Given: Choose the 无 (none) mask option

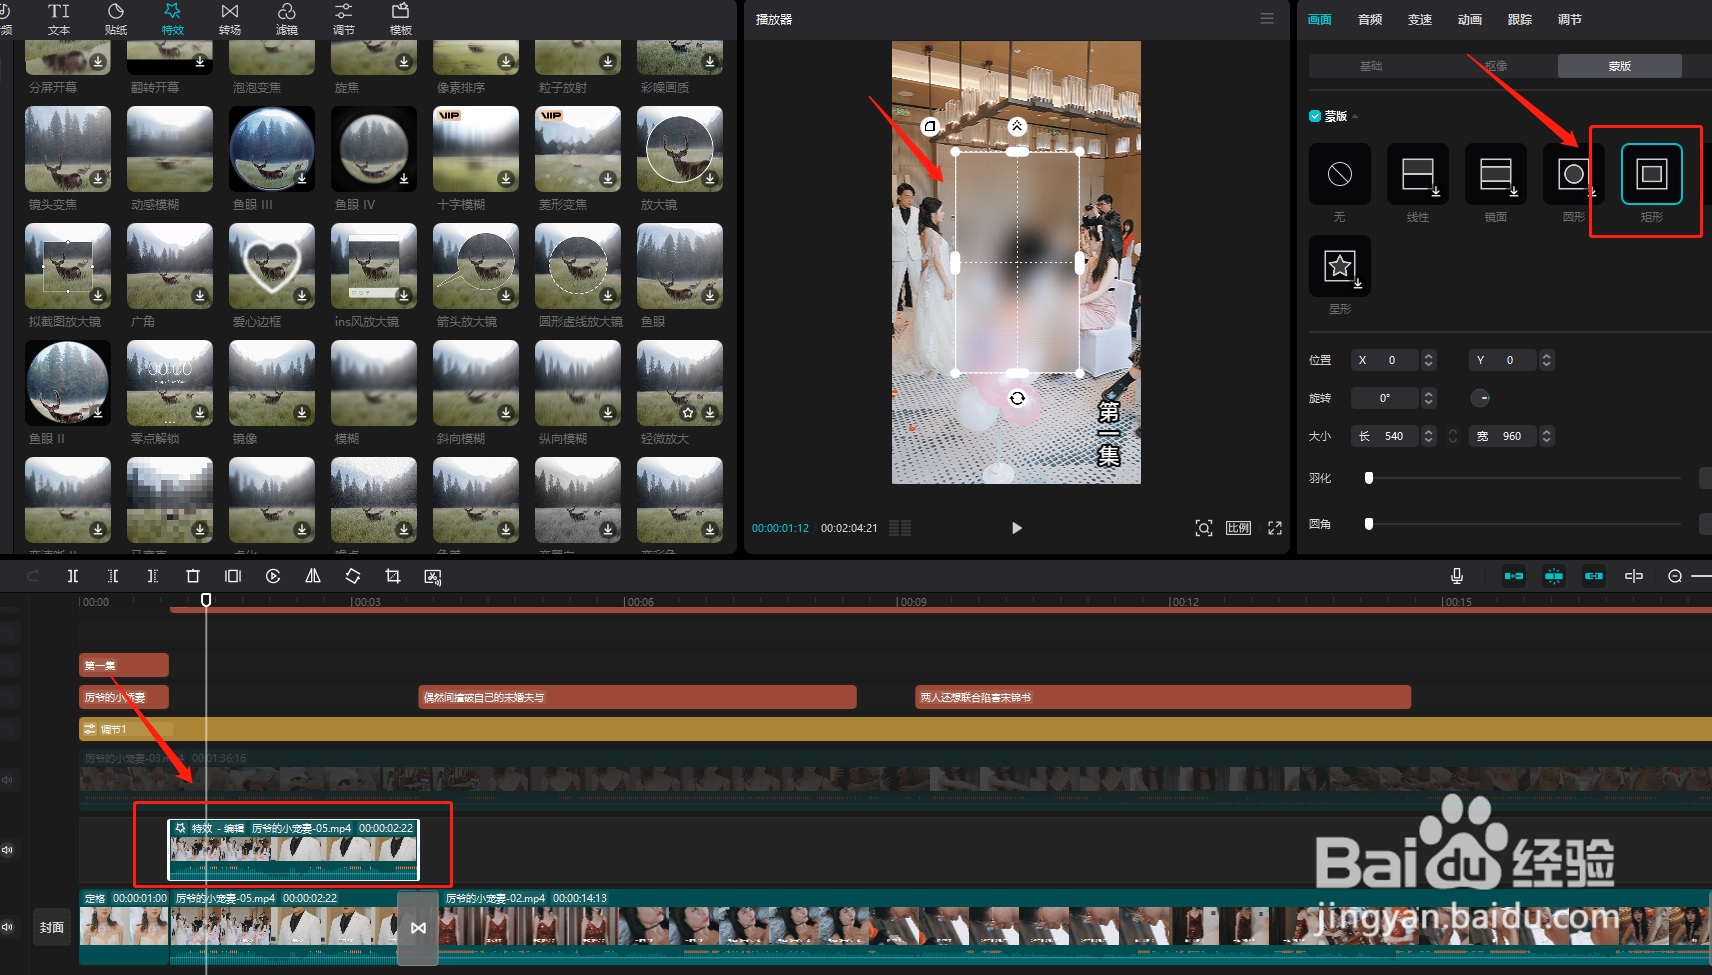Looking at the screenshot, I should 1339,174.
